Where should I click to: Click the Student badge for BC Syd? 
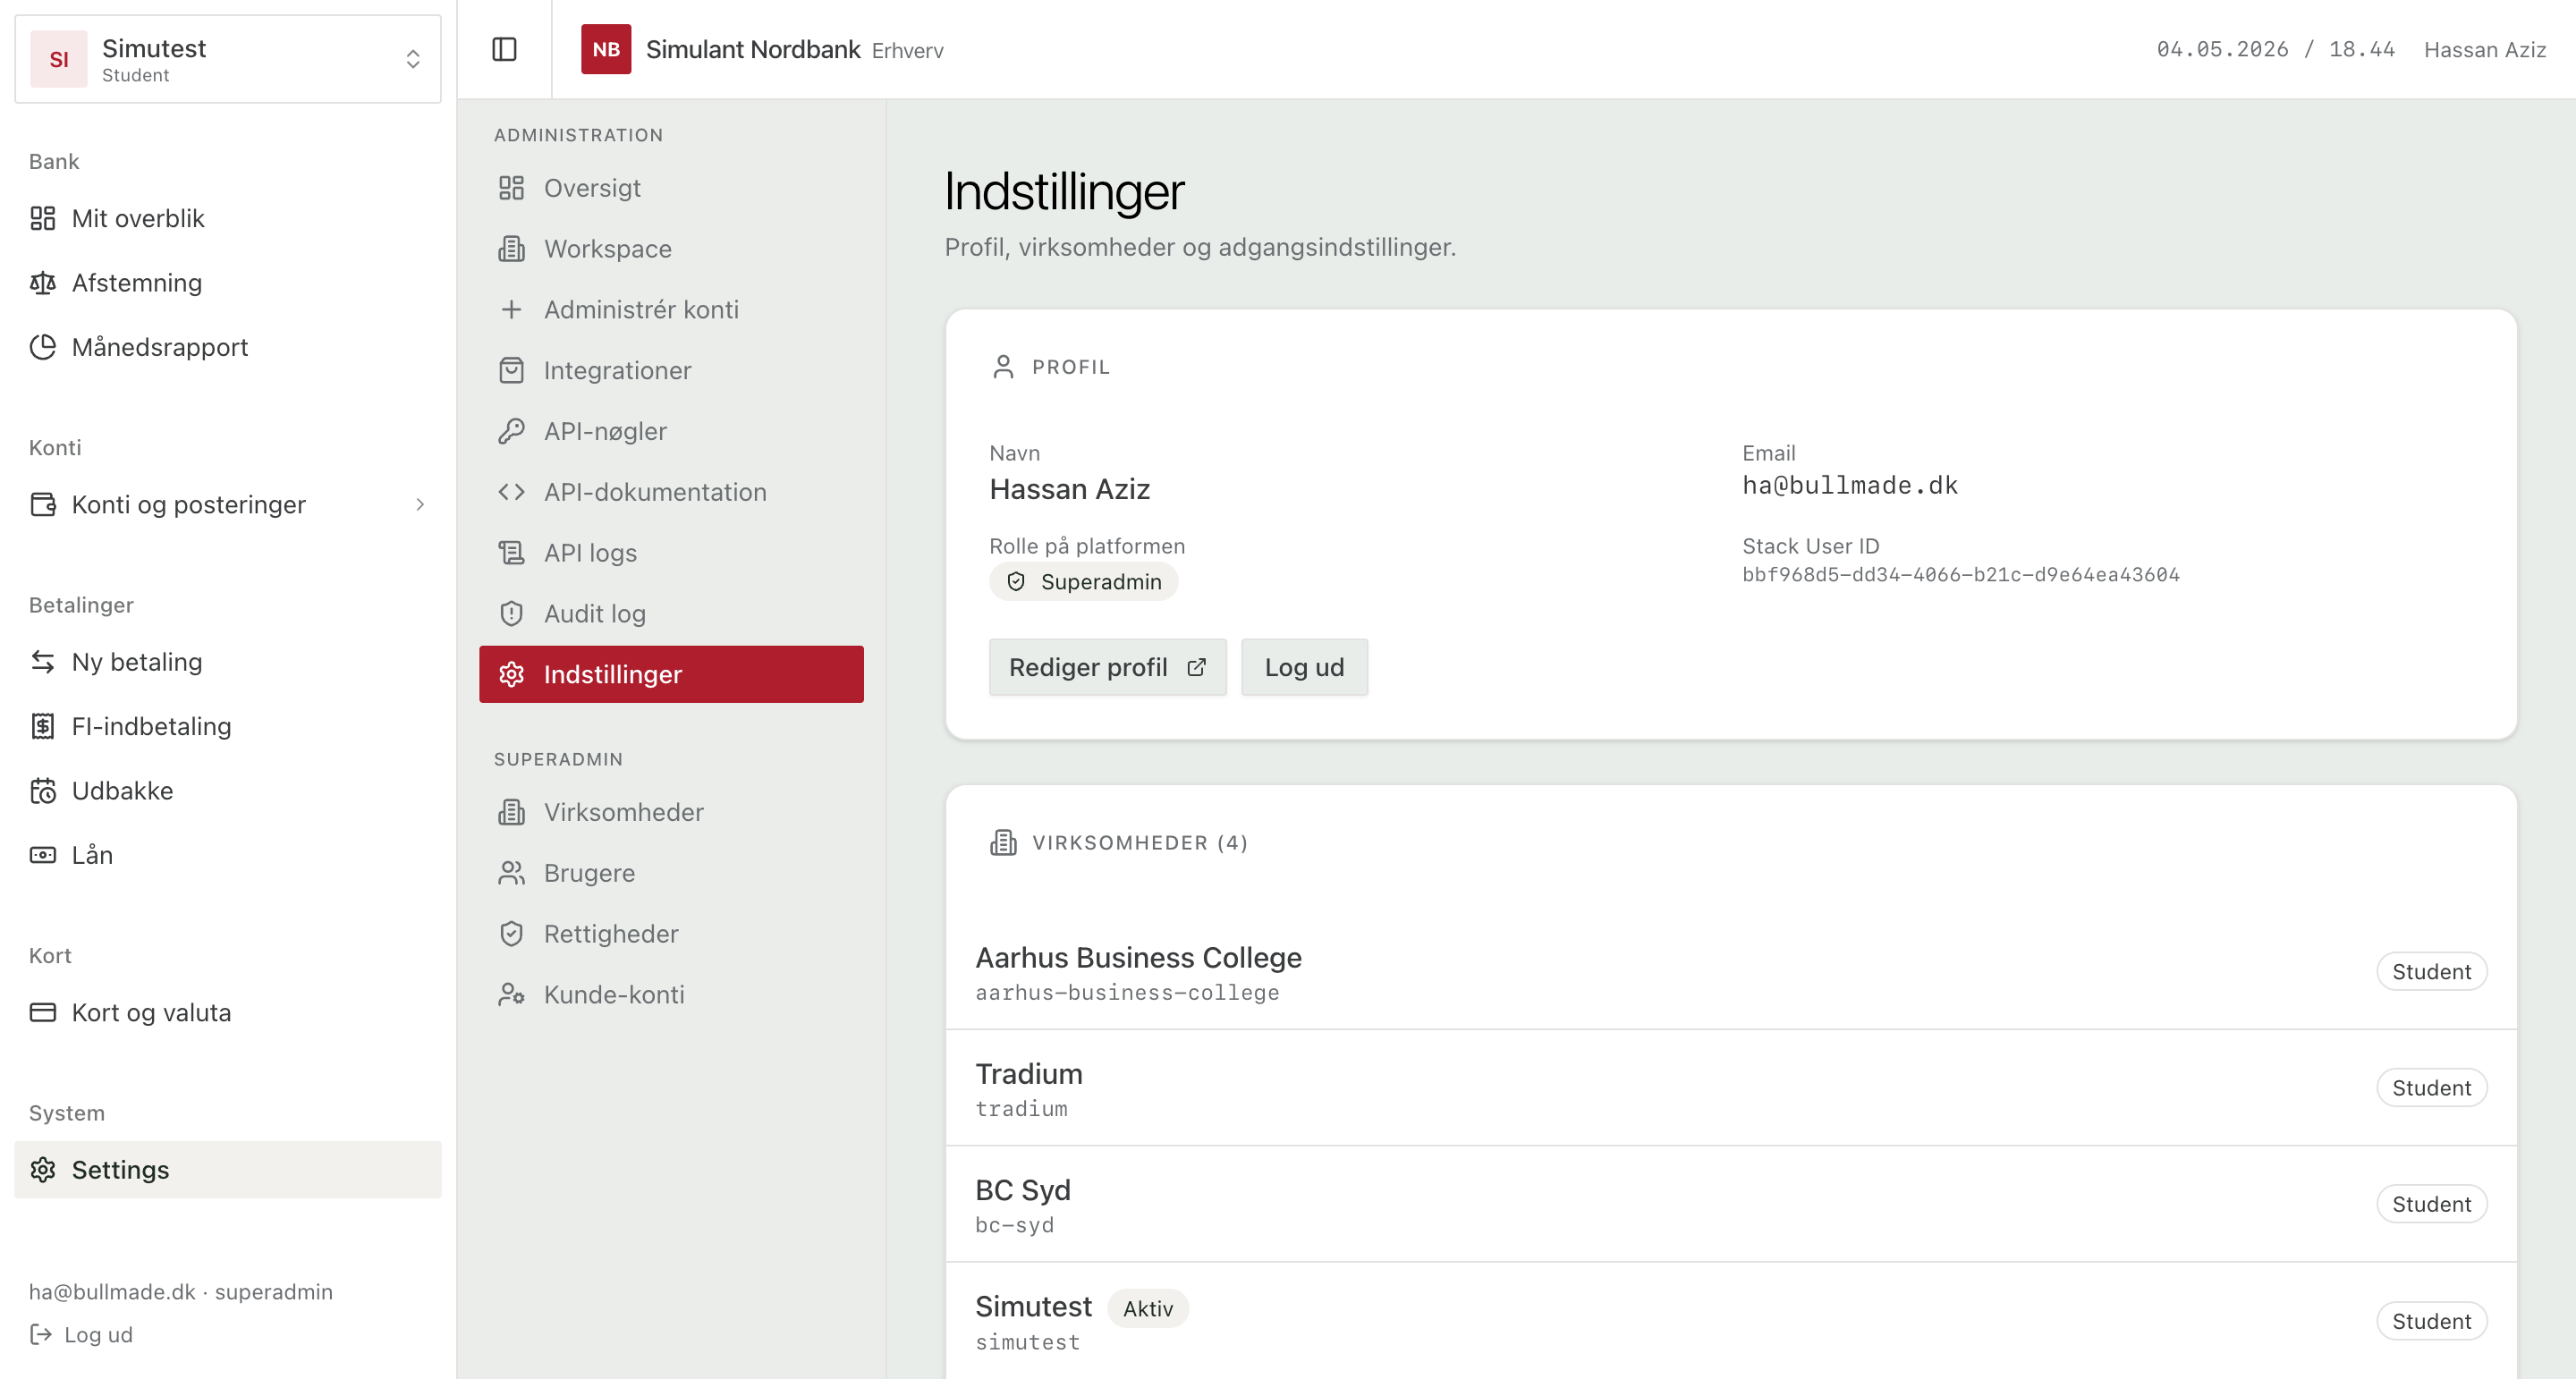point(2431,1204)
